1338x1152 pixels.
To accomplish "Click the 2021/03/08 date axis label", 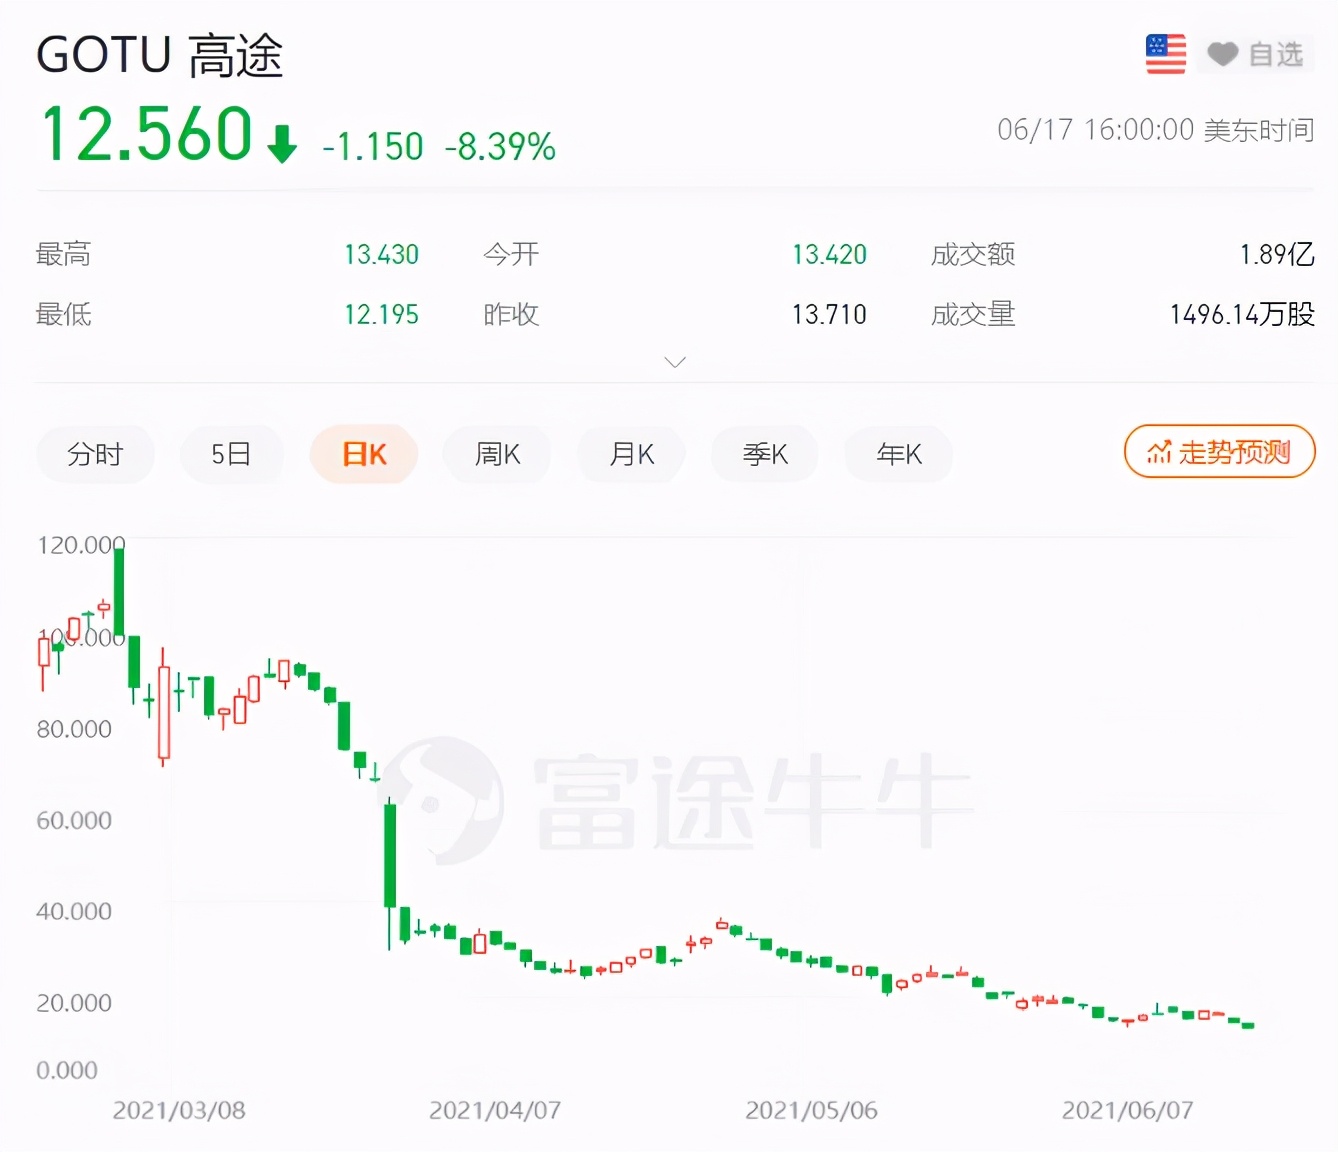I will coord(179,1111).
